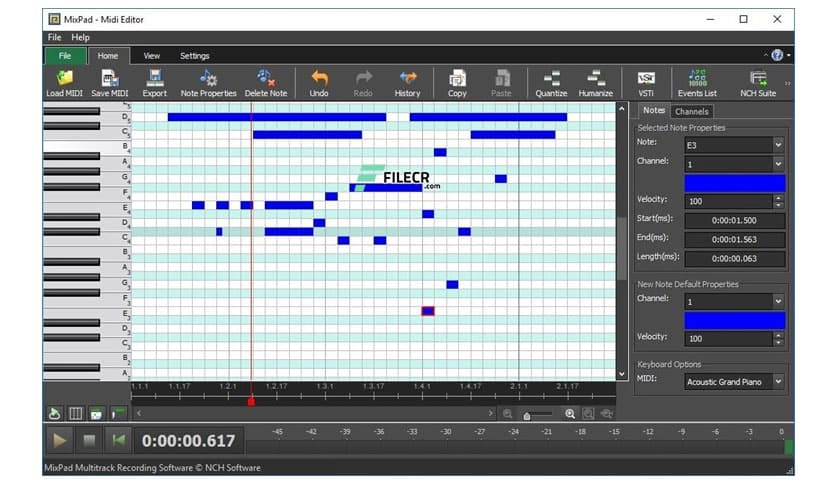Click the fourth icon in the bottom-left group
This screenshot has width=836, height=484.
(118, 414)
